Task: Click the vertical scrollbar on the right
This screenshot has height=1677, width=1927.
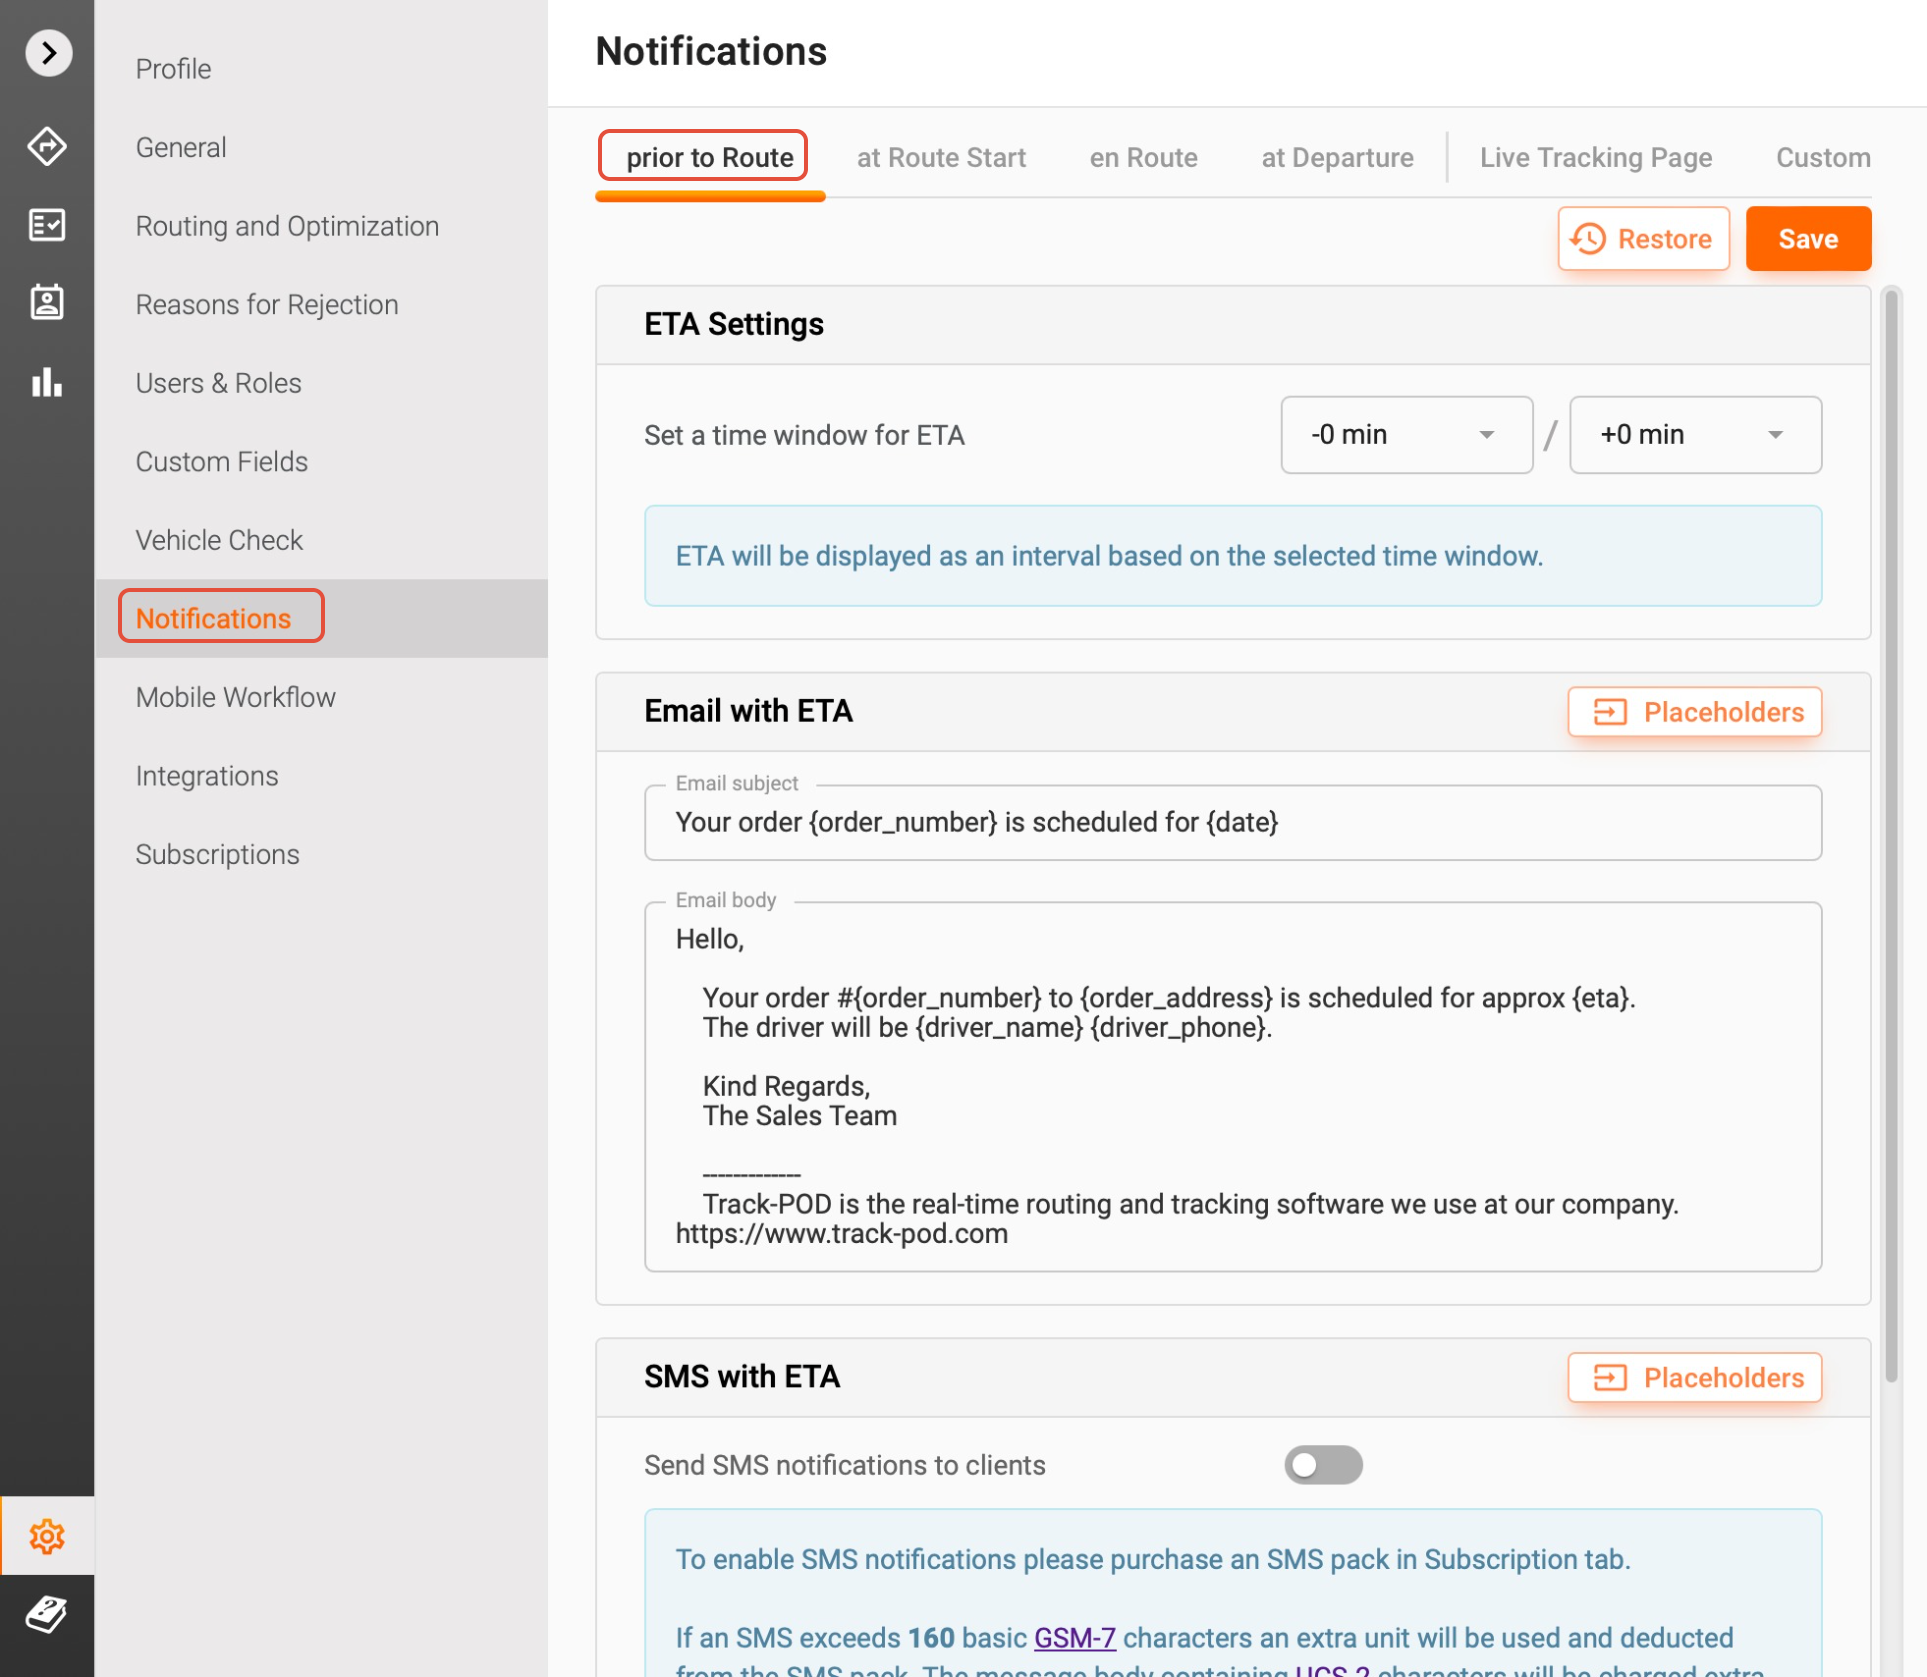Action: click(1890, 834)
